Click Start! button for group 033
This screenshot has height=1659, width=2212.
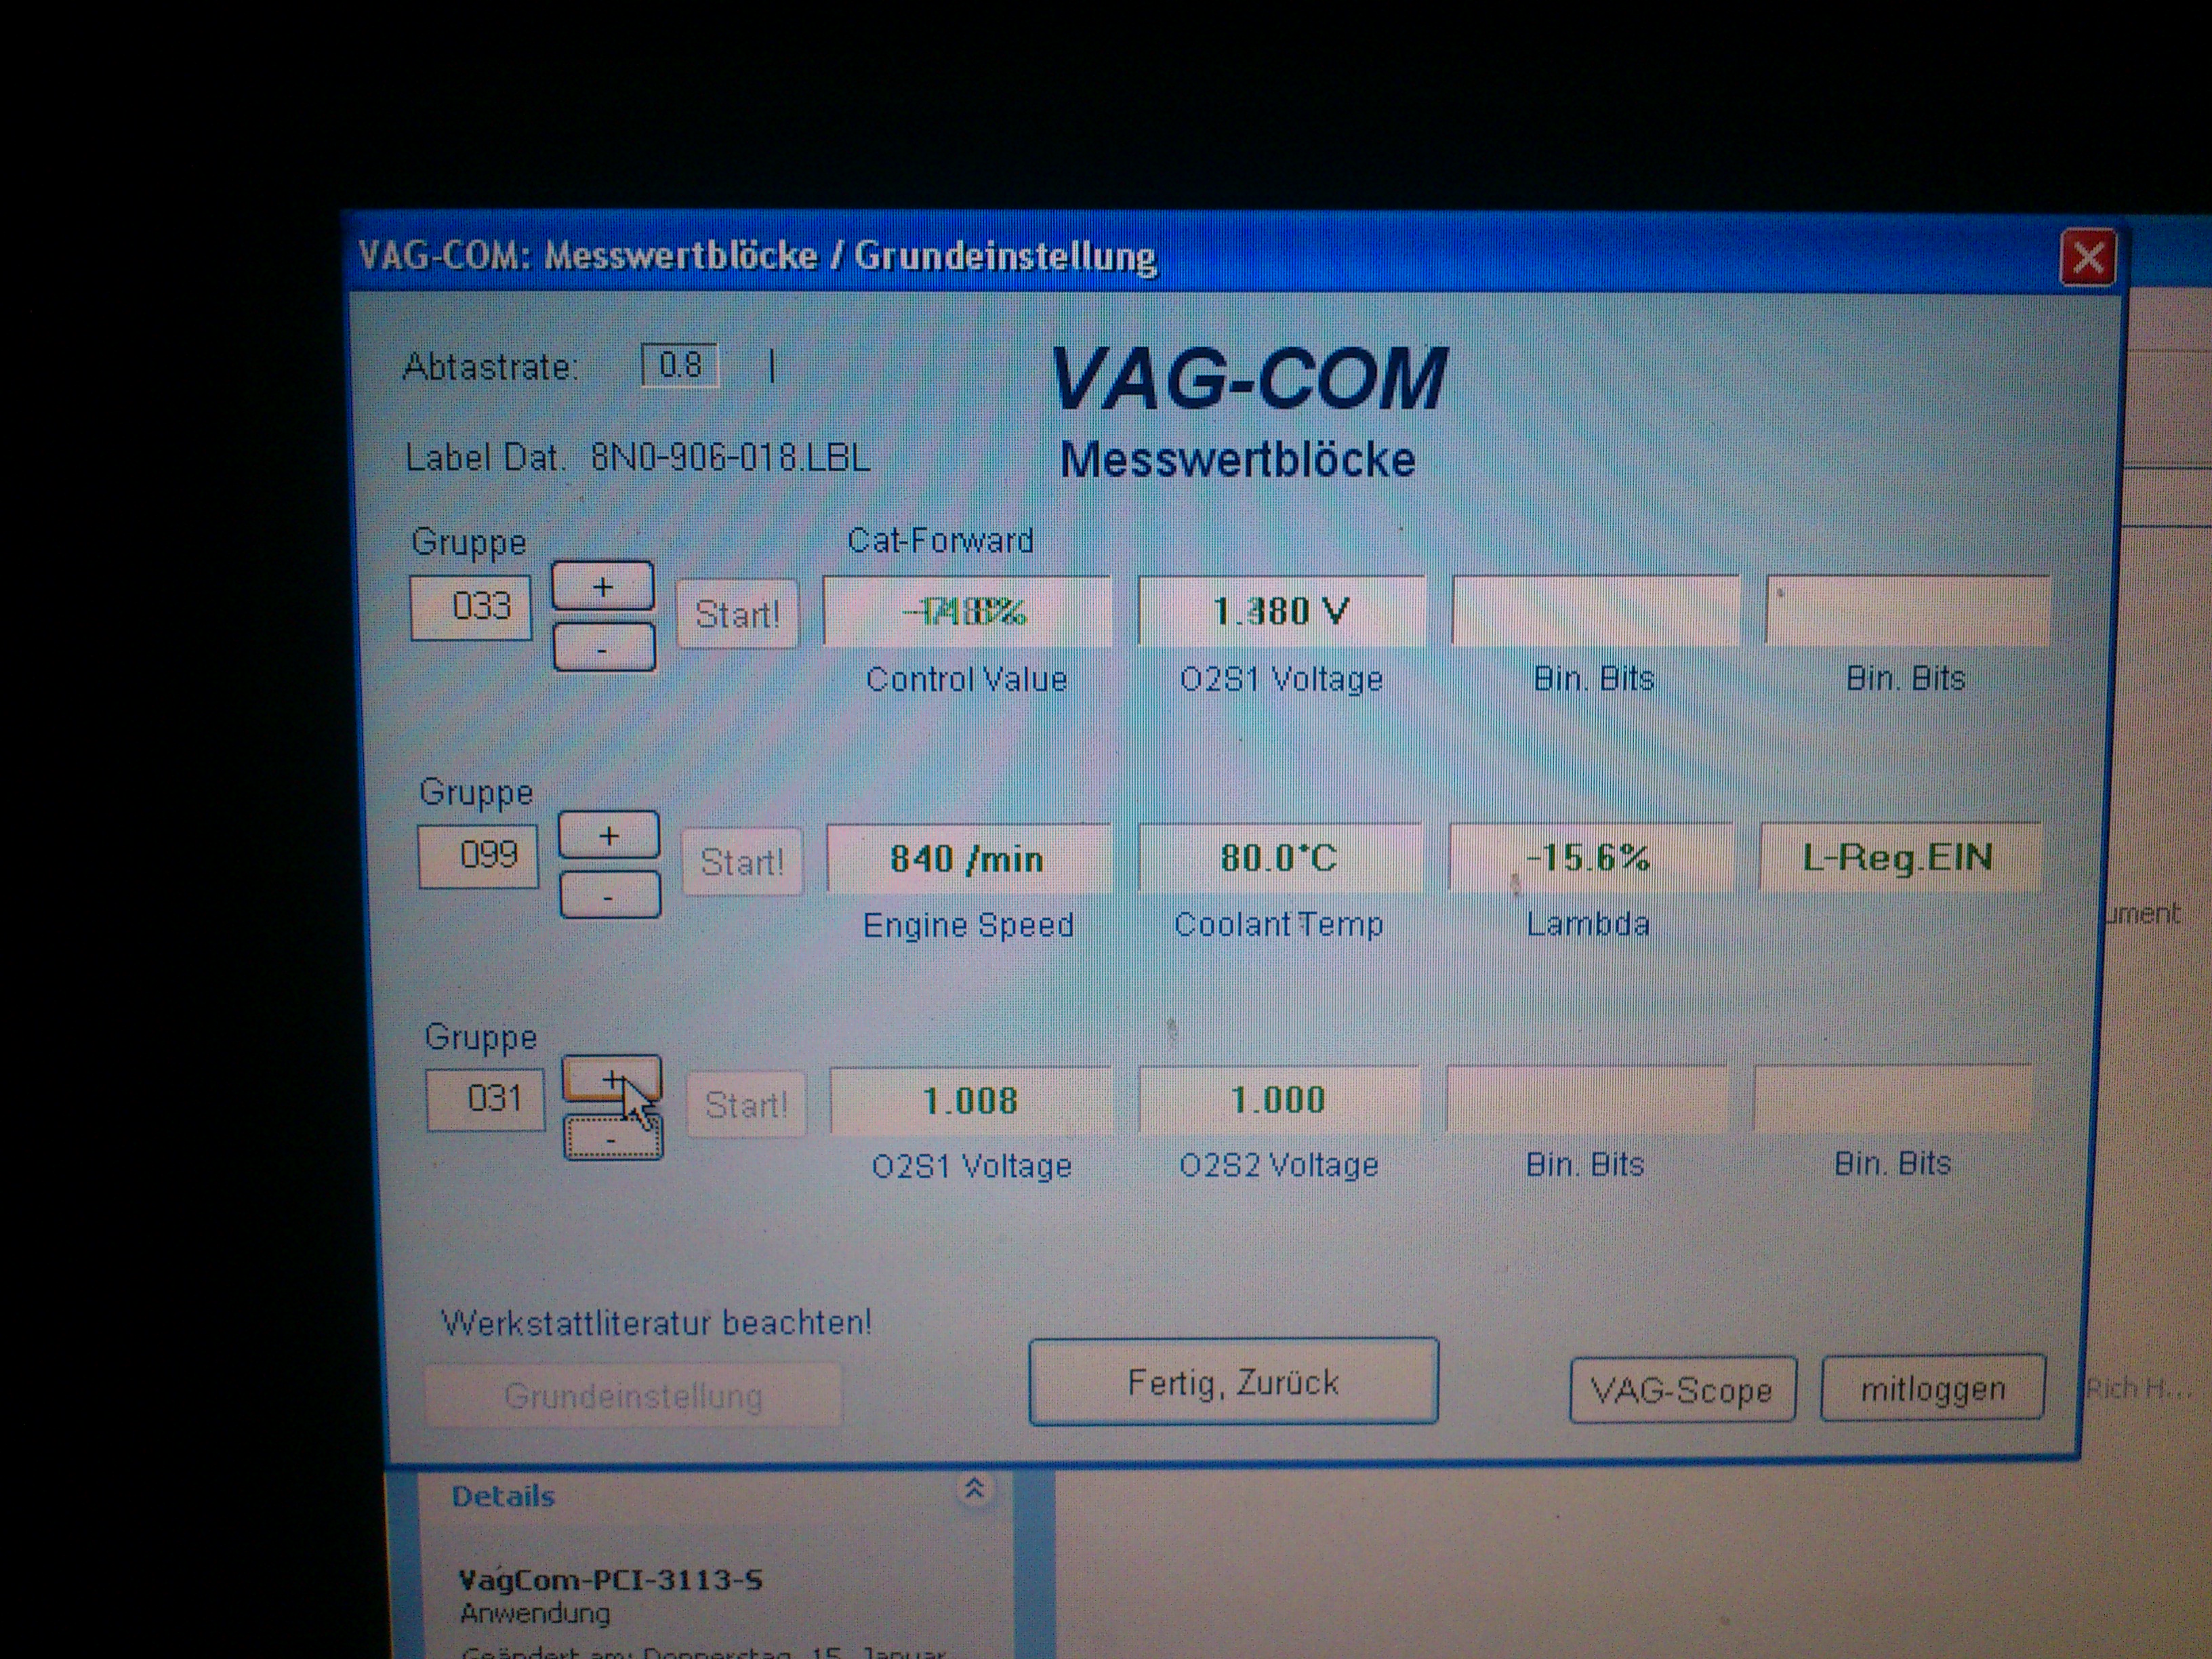[x=737, y=613]
